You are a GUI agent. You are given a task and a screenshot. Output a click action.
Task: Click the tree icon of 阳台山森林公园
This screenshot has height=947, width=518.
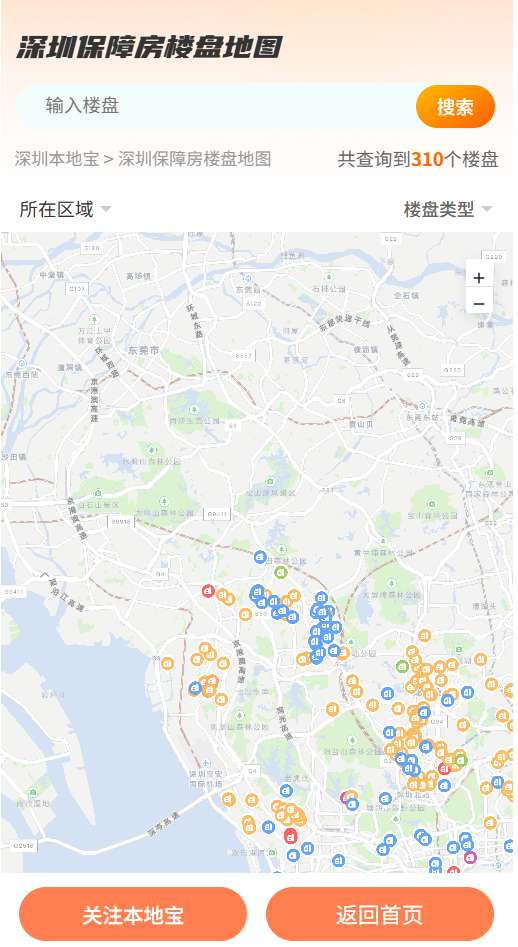352,741
